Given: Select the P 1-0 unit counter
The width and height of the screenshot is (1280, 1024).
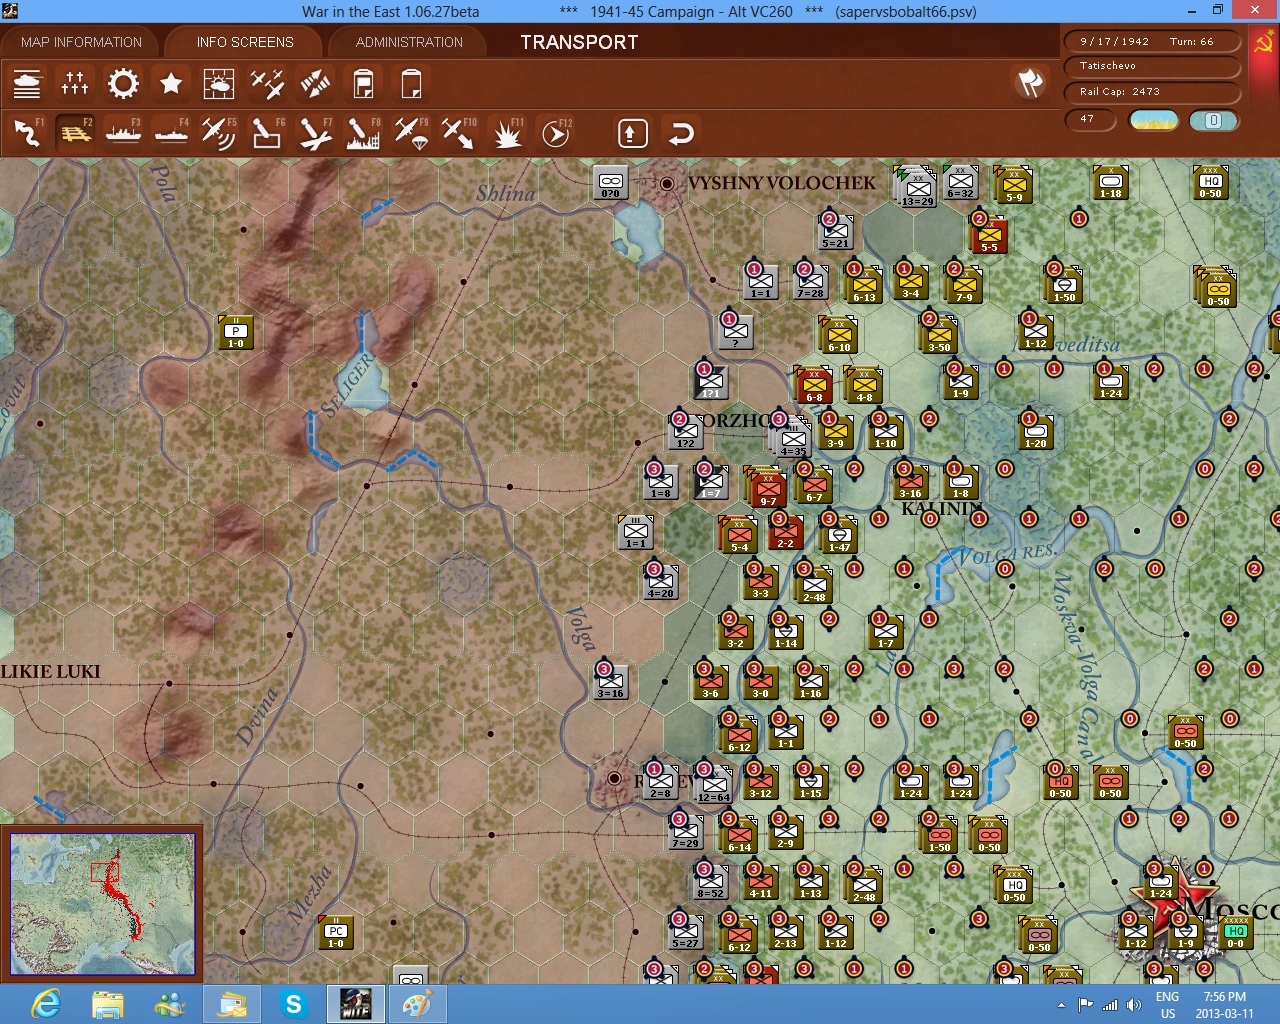Looking at the screenshot, I should [x=236, y=333].
